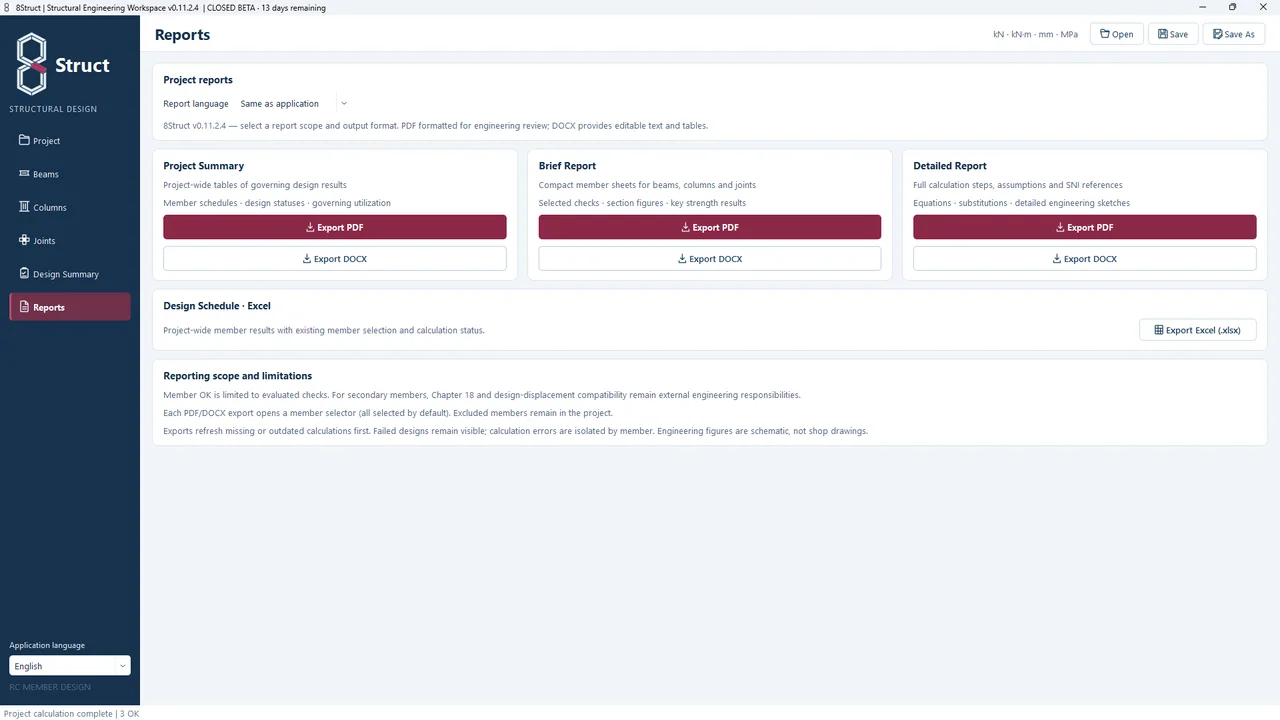This screenshot has width=1280, height=720.
Task: Click the folder icon in the Open button
Action: click(x=1105, y=34)
